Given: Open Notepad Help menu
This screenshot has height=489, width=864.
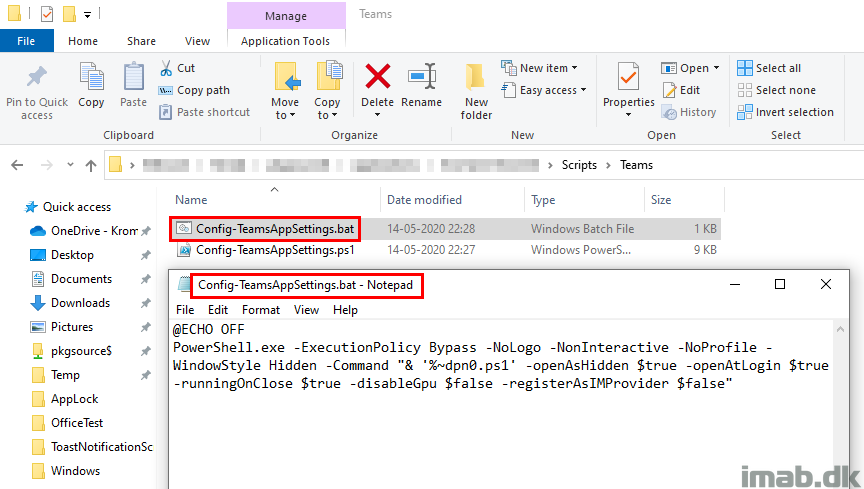Looking at the screenshot, I should 345,310.
